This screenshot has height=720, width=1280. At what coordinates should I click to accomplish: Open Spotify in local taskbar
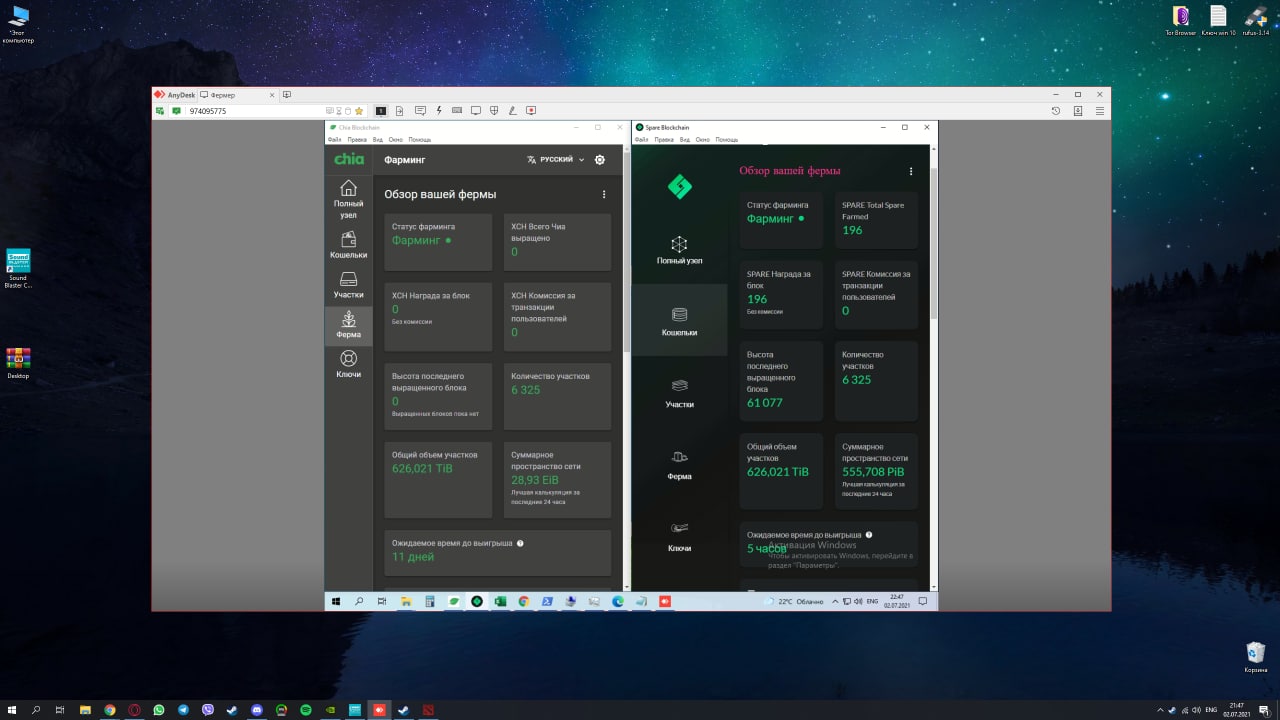tap(305, 710)
